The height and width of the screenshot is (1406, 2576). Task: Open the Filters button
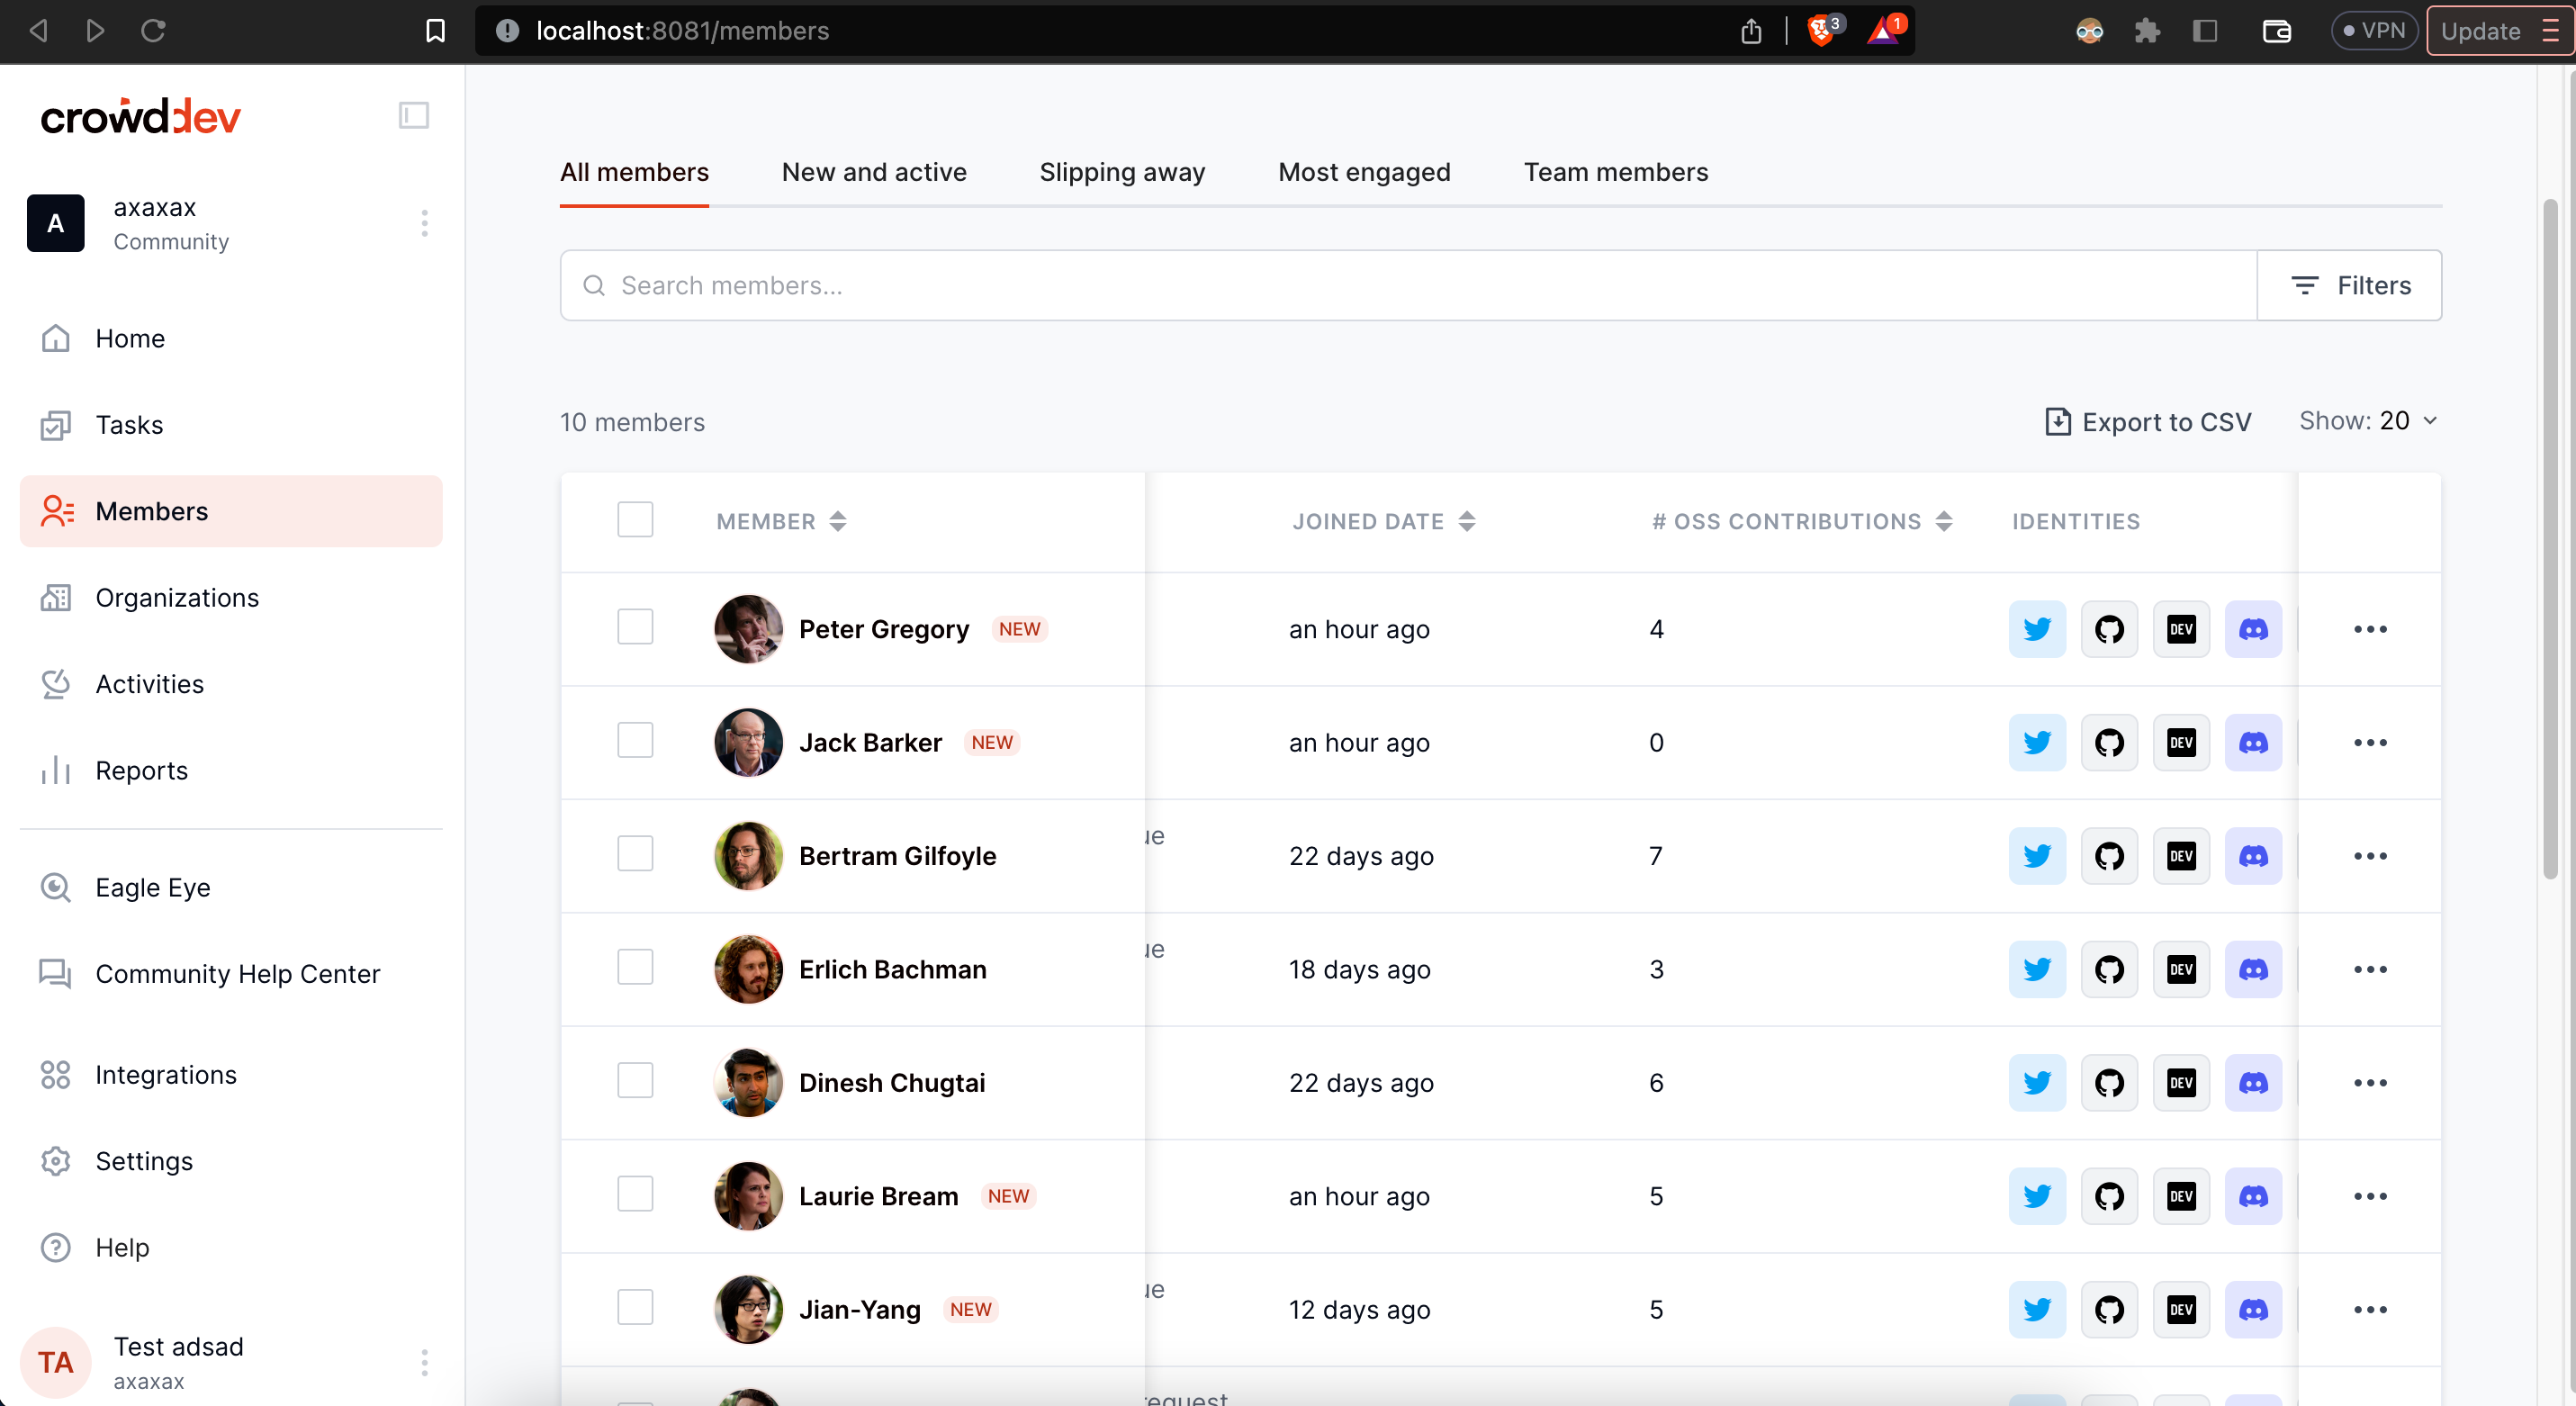pyautogui.click(x=2349, y=285)
